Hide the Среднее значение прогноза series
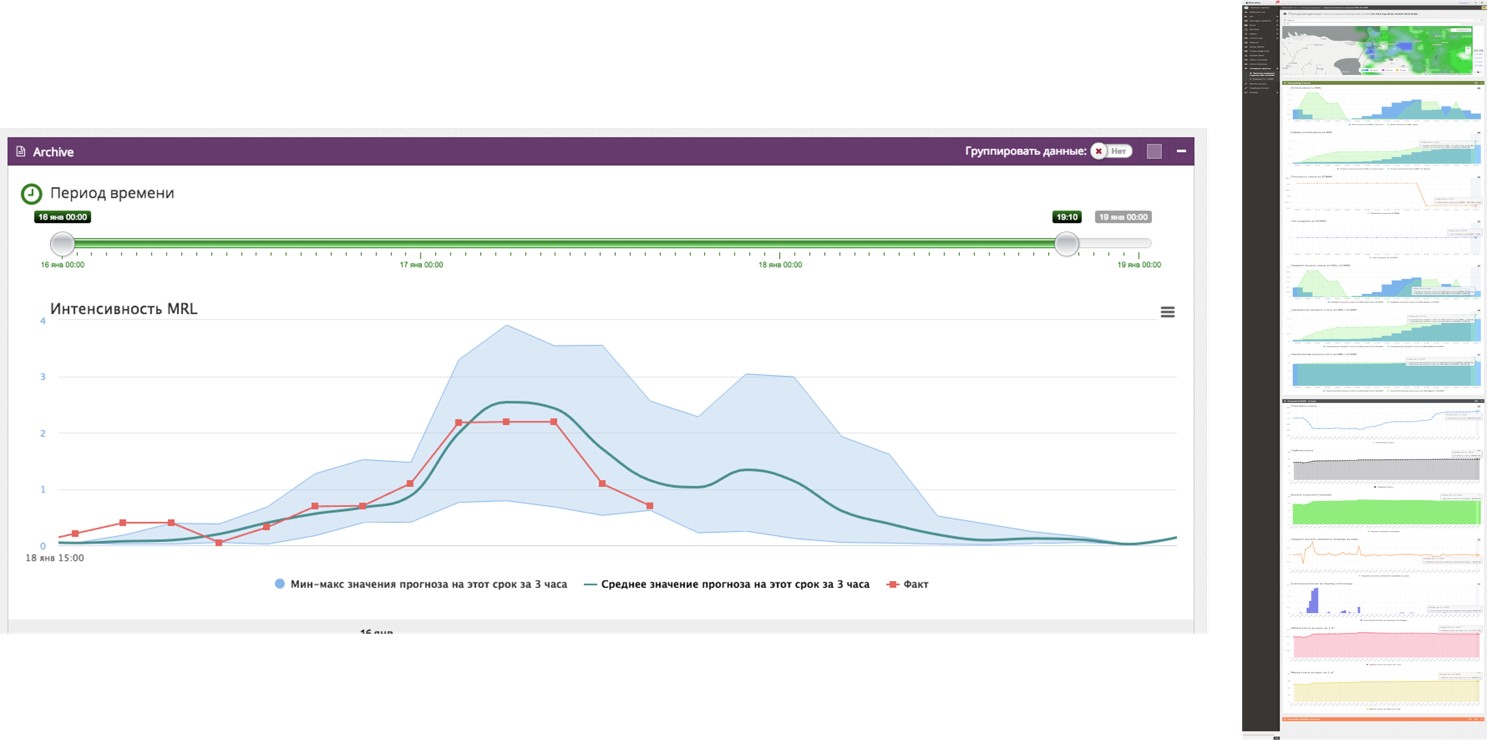1487x740 pixels. click(x=734, y=584)
